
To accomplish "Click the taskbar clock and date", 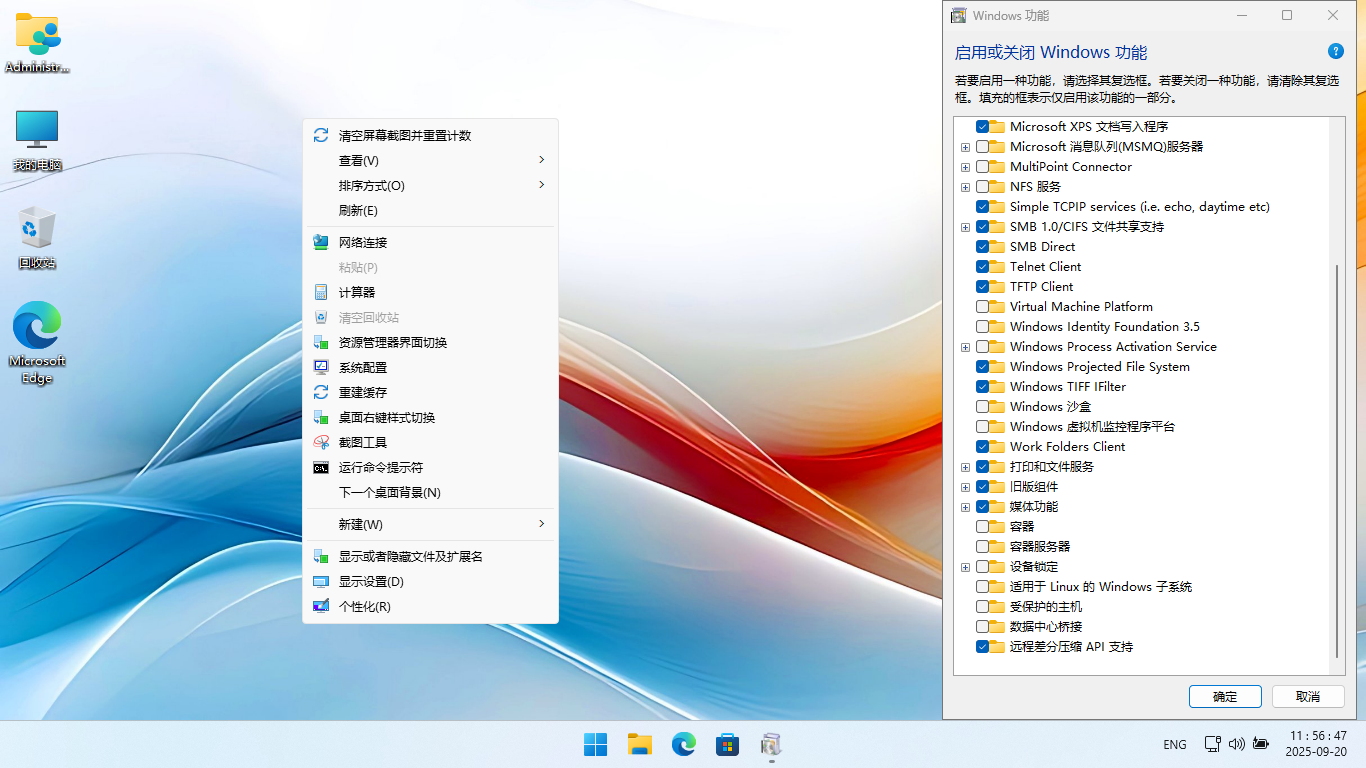I will click(x=1318, y=743).
